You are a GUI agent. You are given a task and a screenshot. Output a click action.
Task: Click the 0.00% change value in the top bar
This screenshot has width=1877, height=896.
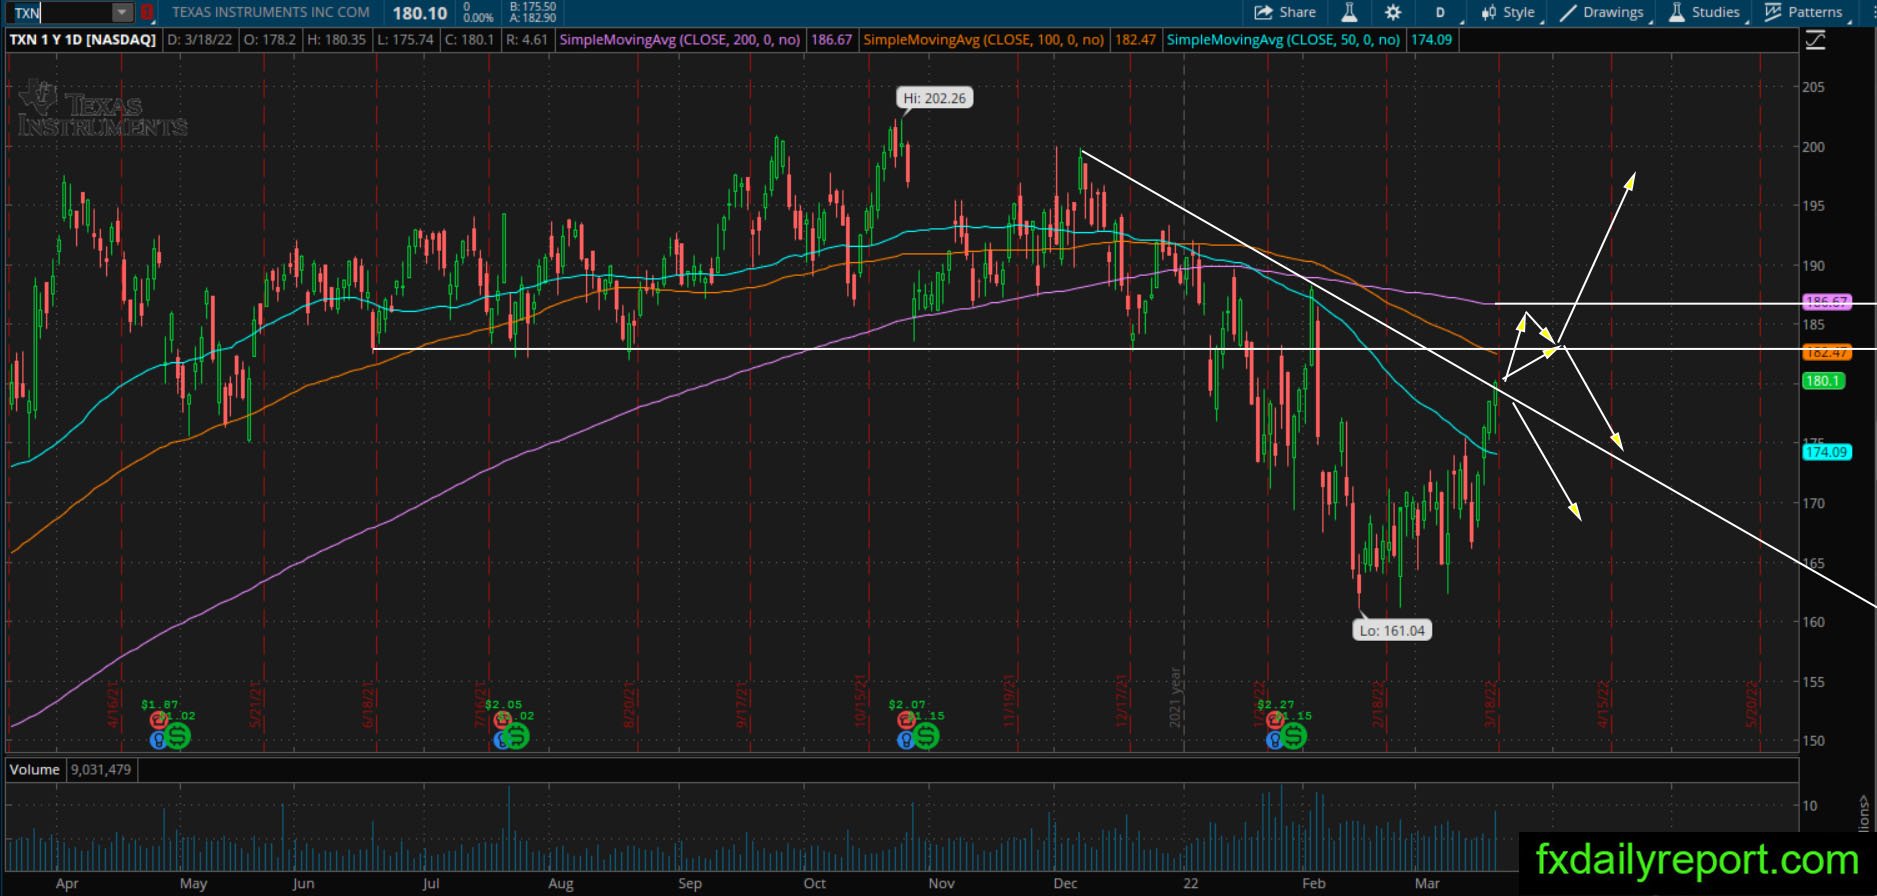pos(479,18)
